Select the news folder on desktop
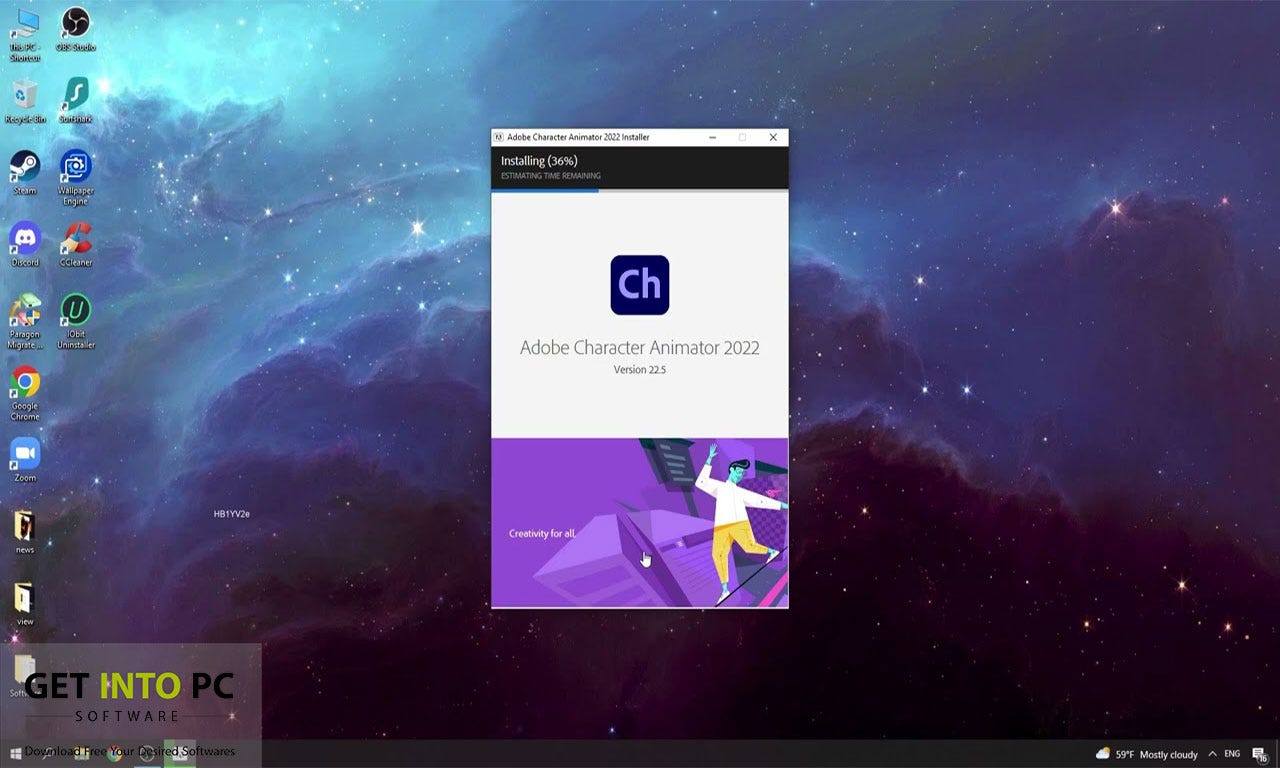Viewport: 1280px width, 768px height. [x=25, y=532]
